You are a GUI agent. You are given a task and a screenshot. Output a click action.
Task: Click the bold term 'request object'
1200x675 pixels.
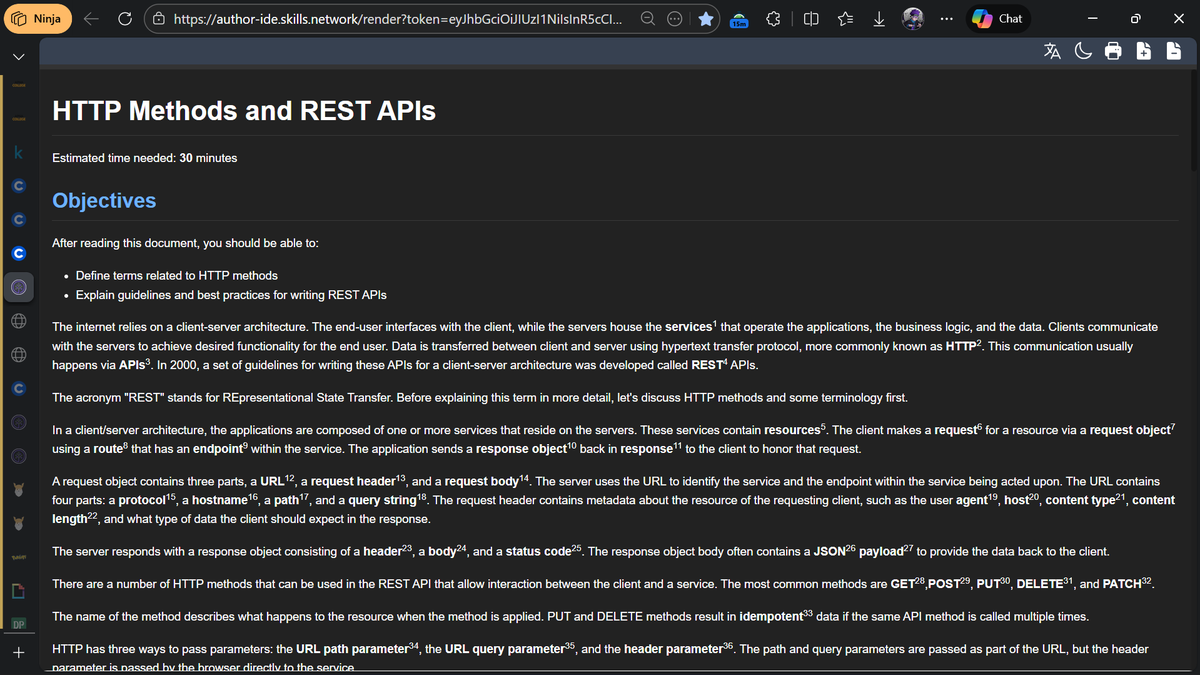click(x=1128, y=430)
